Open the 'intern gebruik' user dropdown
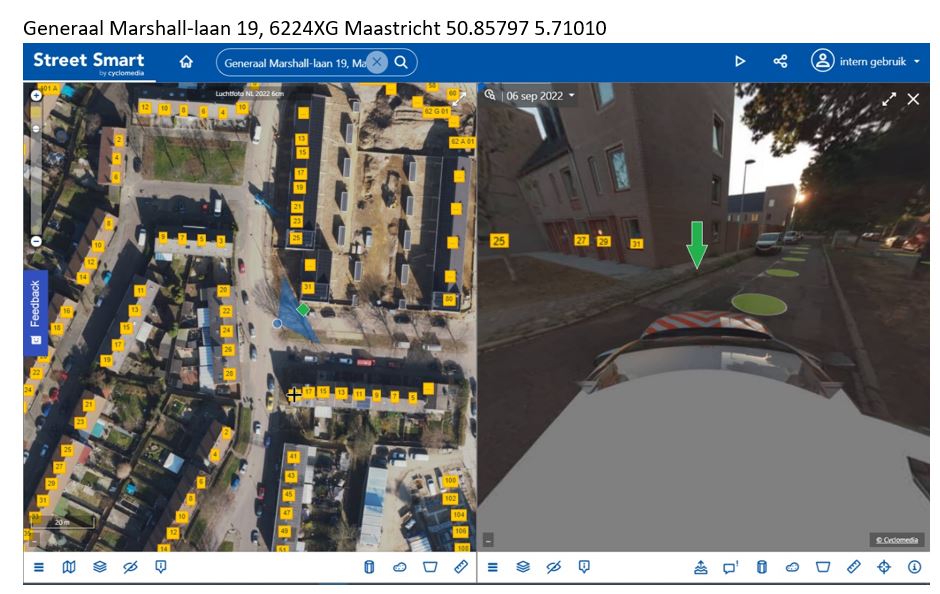940x594 pixels. tap(866, 62)
